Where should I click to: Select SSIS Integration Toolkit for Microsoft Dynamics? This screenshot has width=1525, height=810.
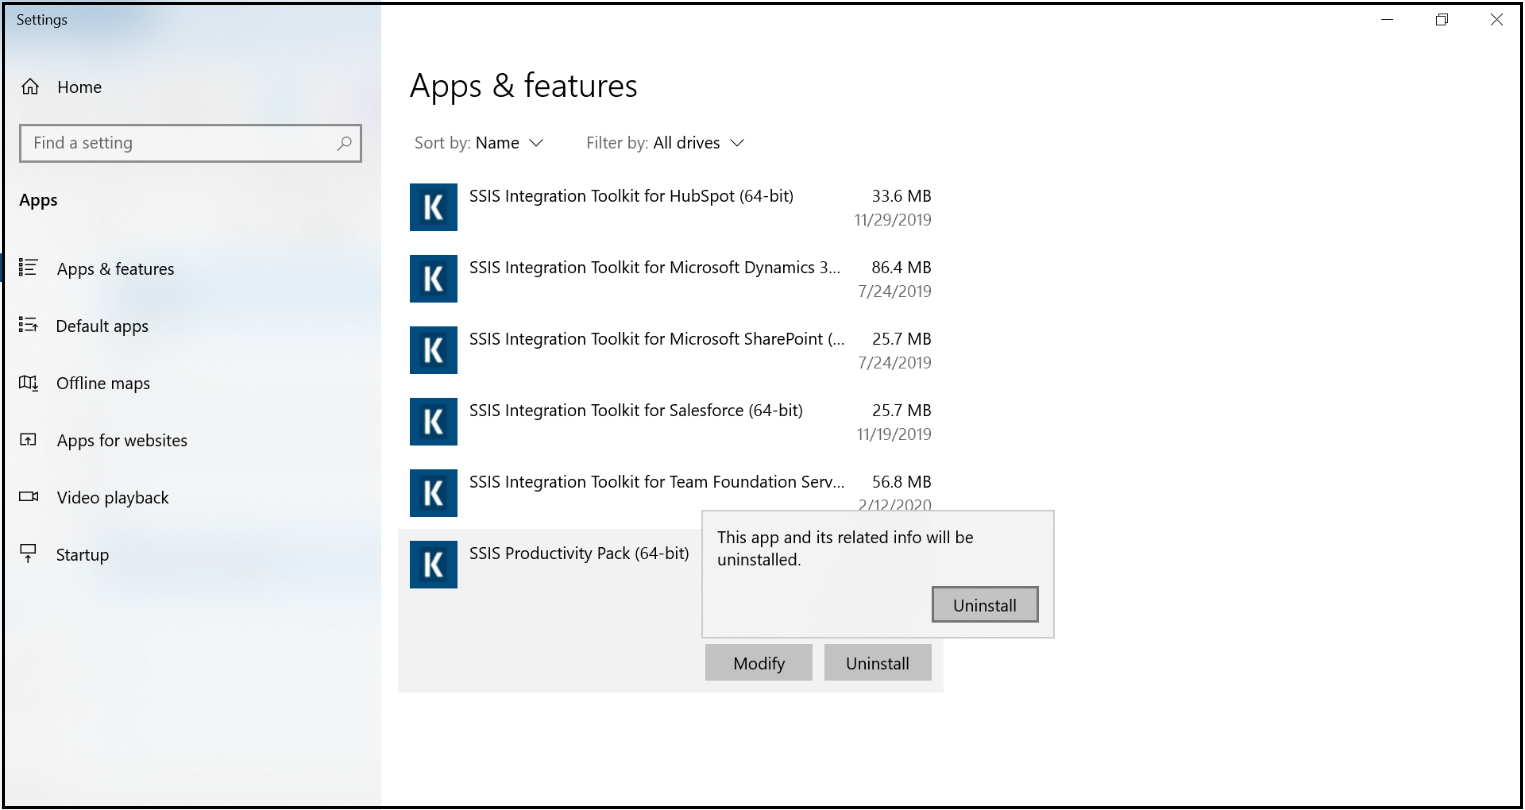(x=671, y=279)
